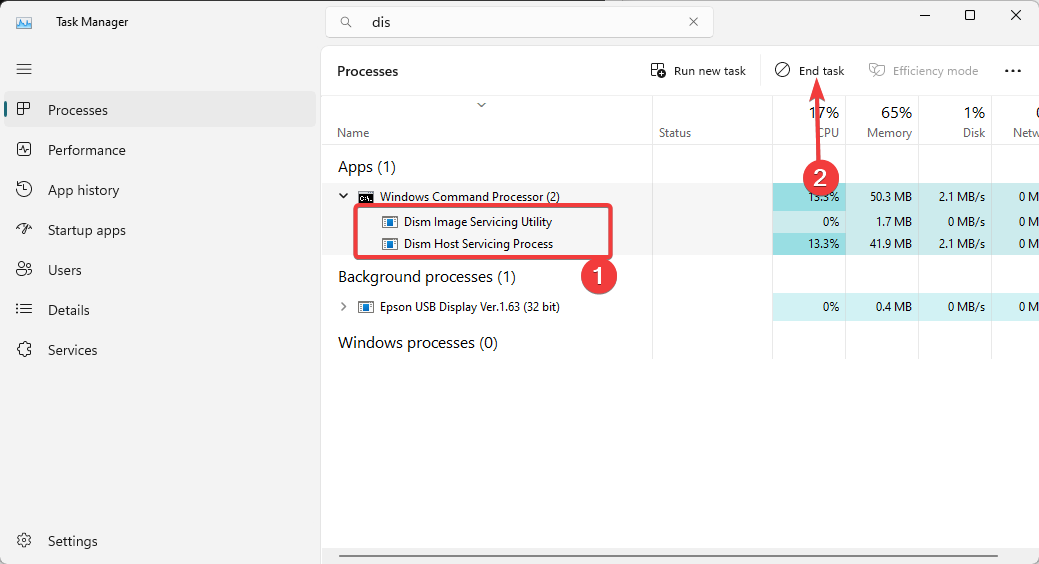Click the App history clock icon
Viewport: 1039px width, 564px height.
[x=24, y=190]
